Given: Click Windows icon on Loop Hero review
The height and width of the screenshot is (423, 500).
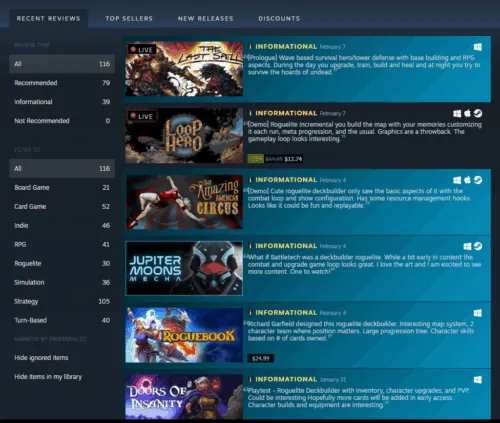Looking at the screenshot, I should 457,114.
